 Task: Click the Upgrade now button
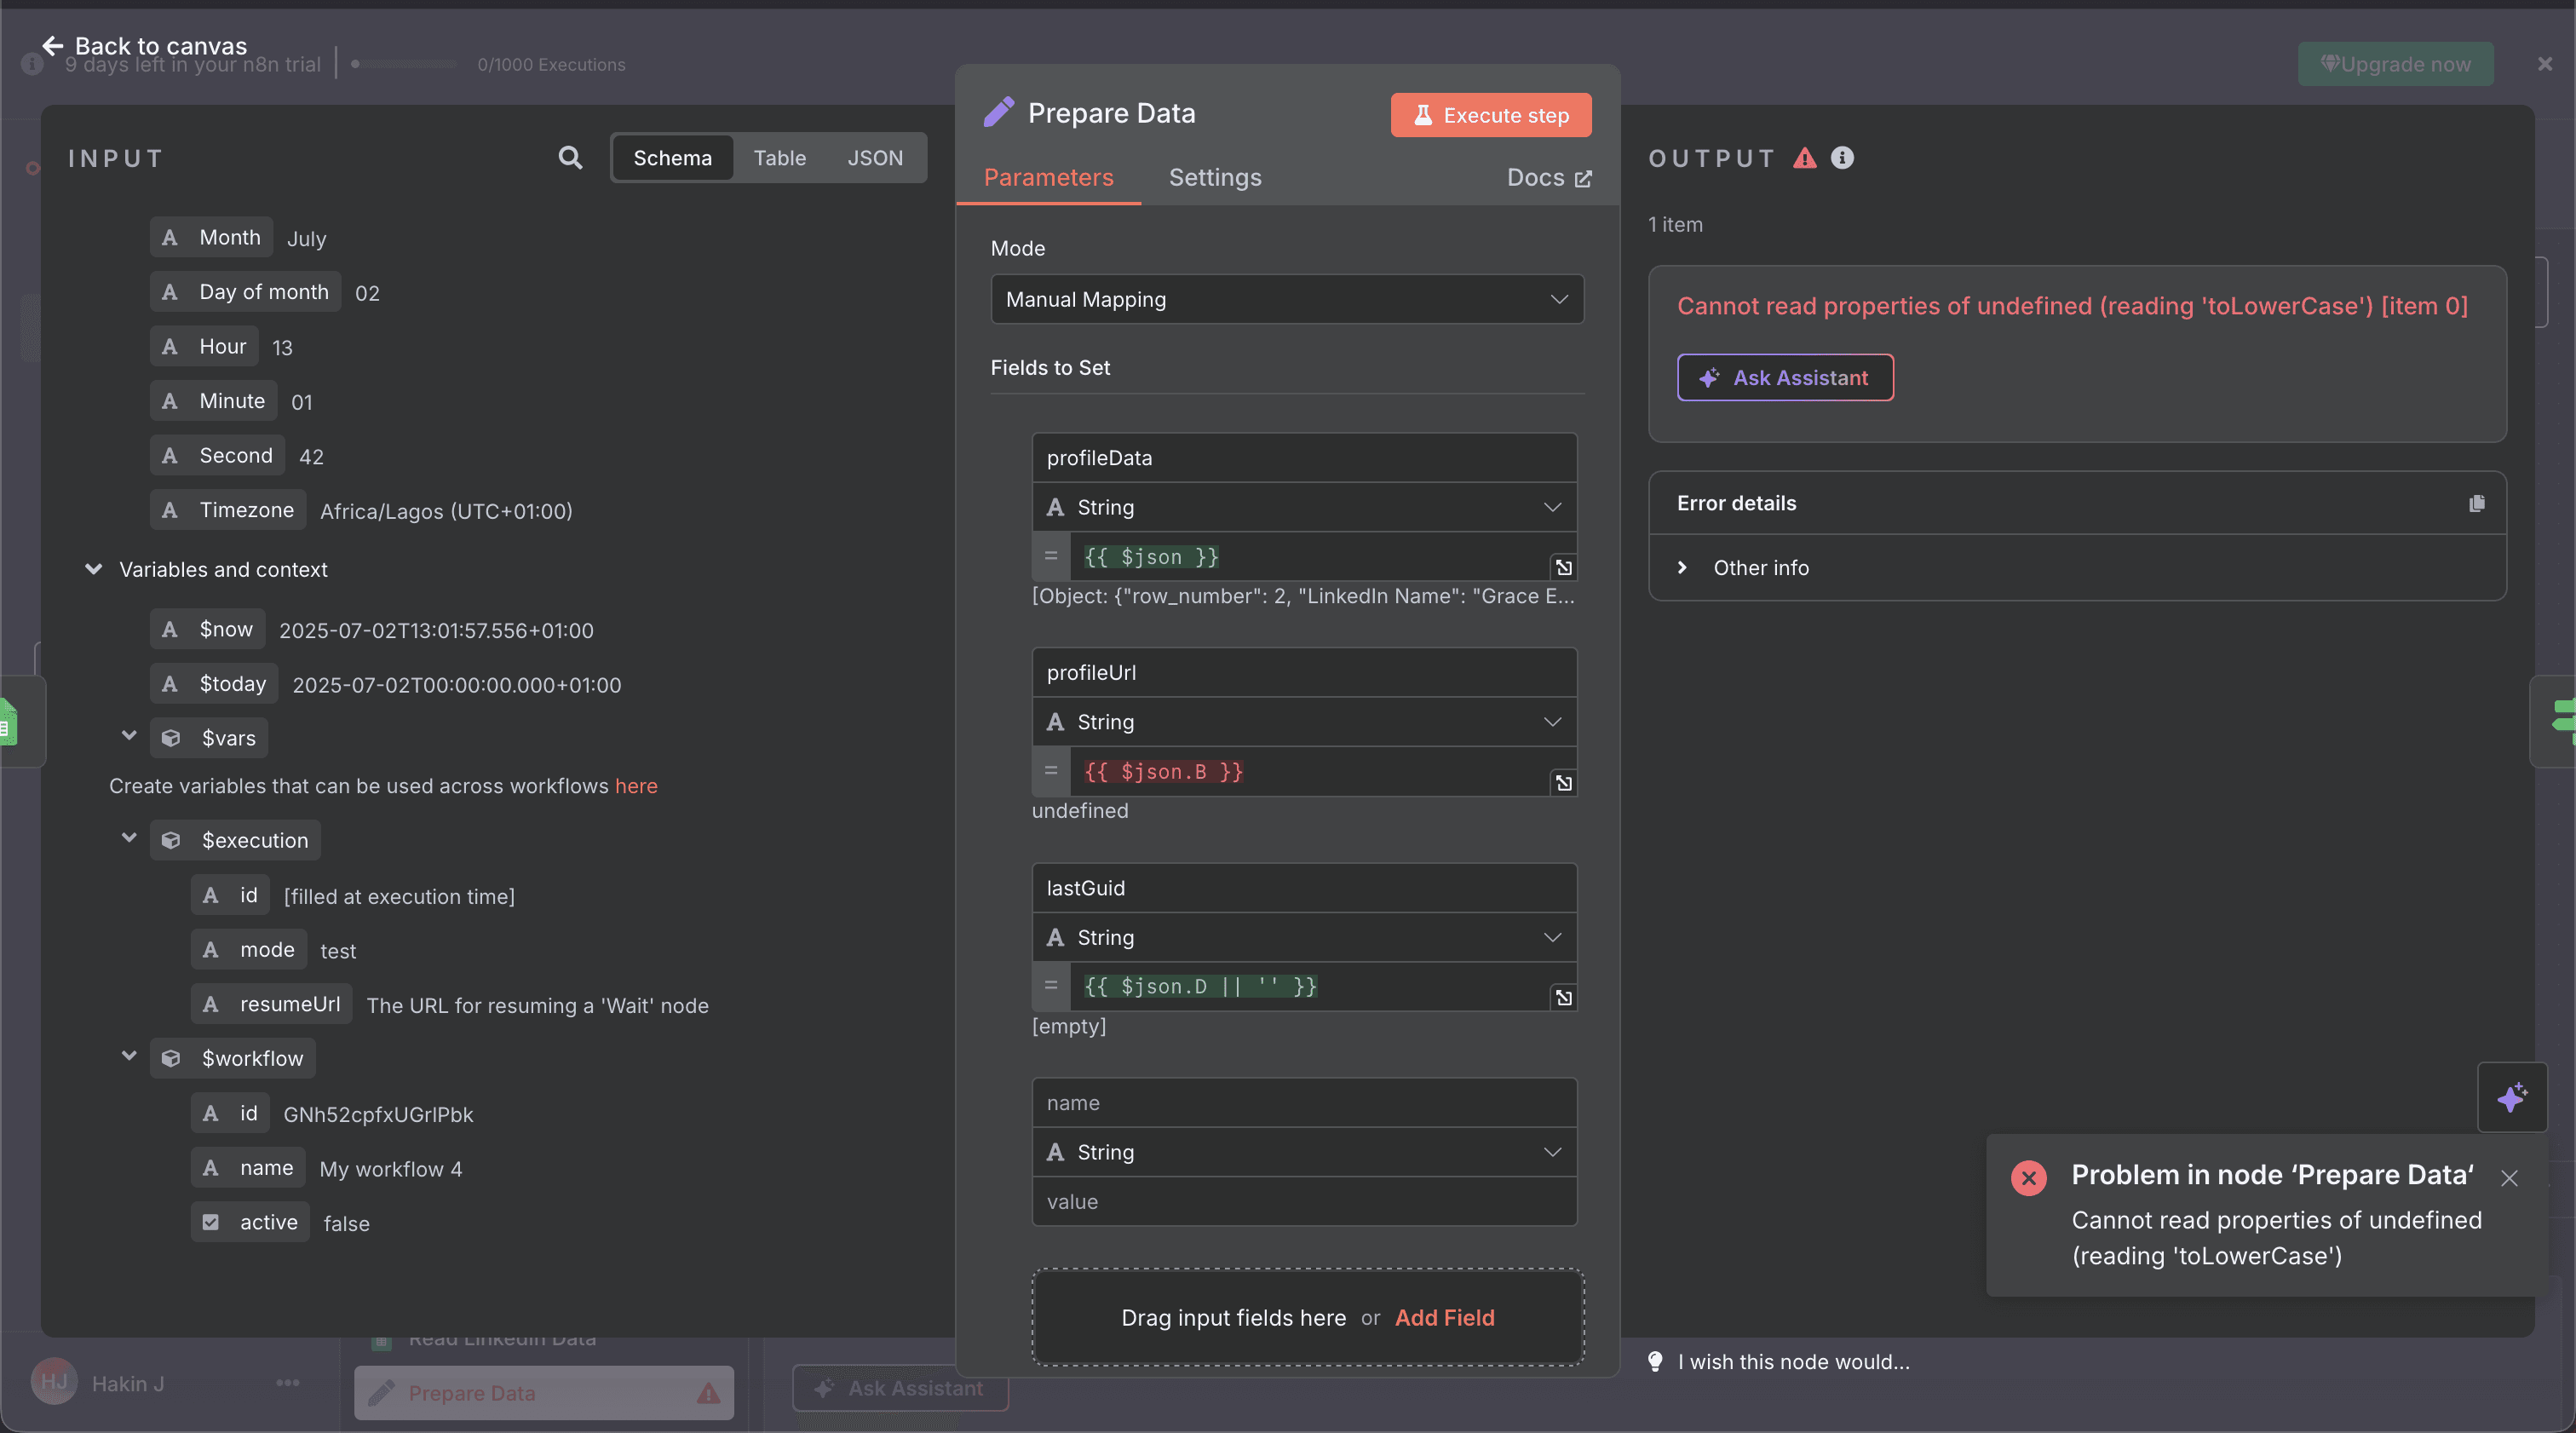pyautogui.click(x=2395, y=64)
